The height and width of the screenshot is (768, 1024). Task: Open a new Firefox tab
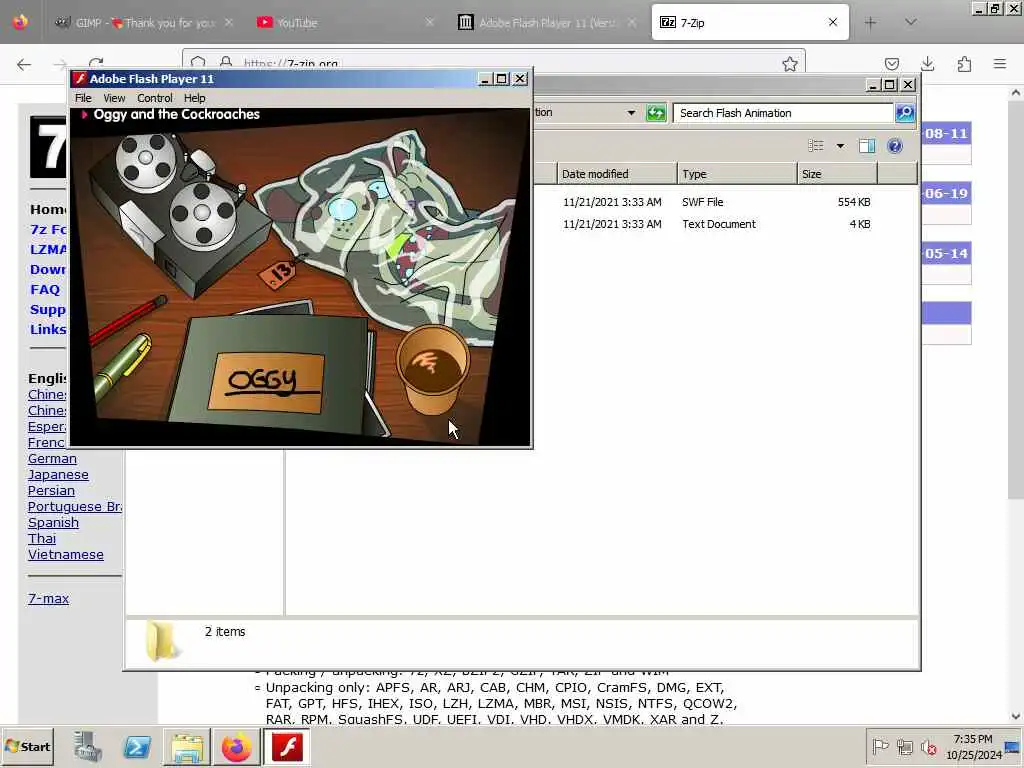pos(871,23)
